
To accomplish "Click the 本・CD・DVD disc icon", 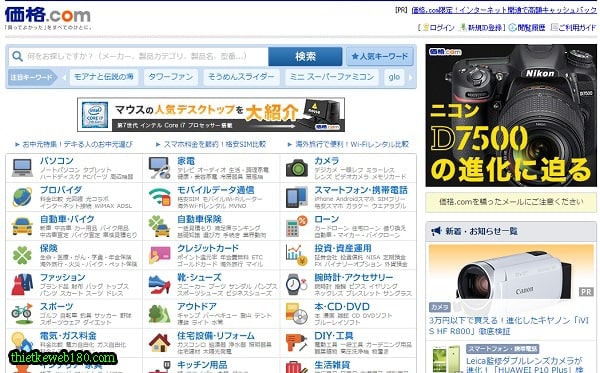I will 297,313.
